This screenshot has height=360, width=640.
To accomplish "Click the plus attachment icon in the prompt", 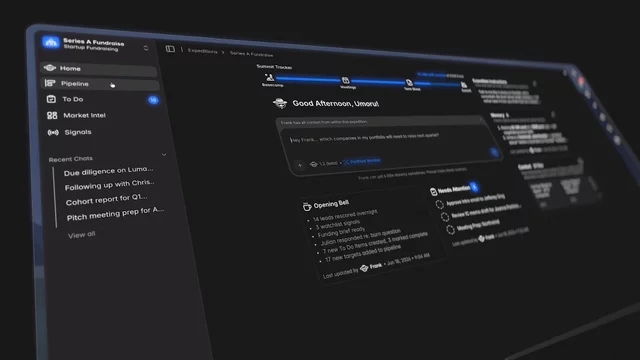I will point(300,165).
